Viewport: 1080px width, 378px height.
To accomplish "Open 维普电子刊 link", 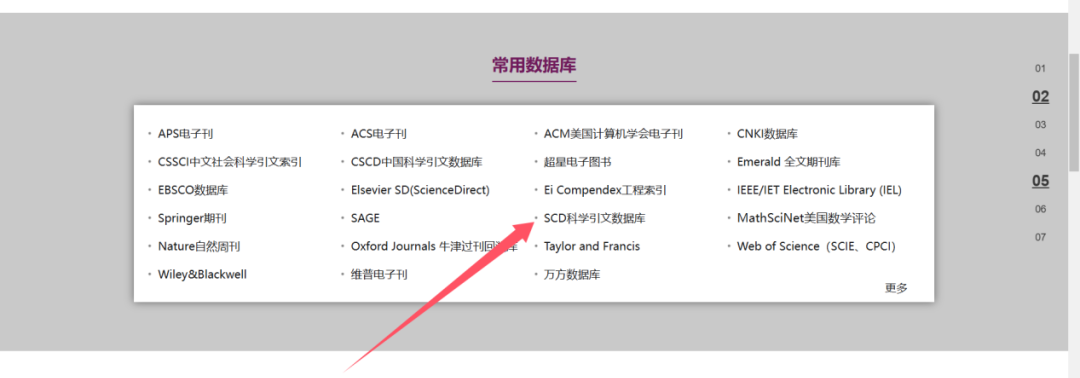I will click(379, 275).
